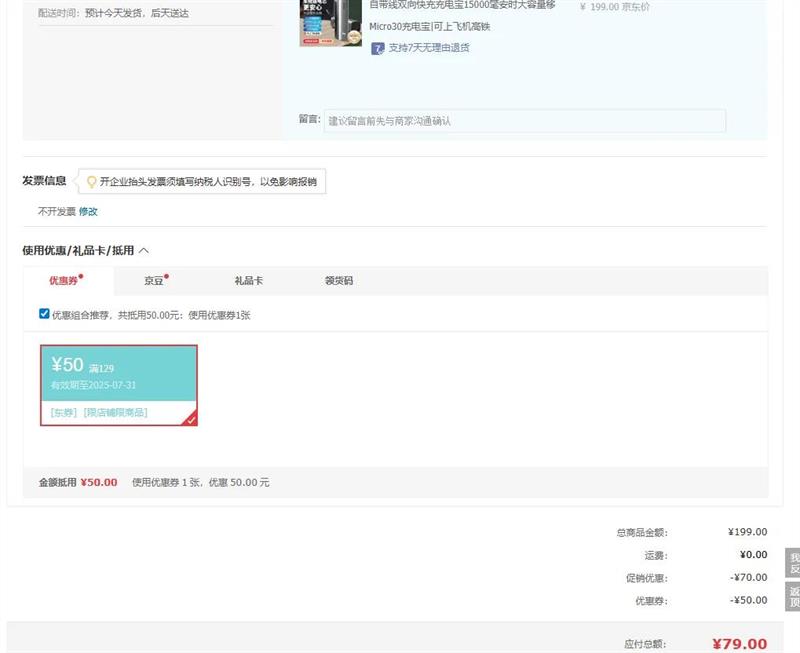800x653 pixels.
Task: Select the 领货码 tab
Action: [x=338, y=281]
